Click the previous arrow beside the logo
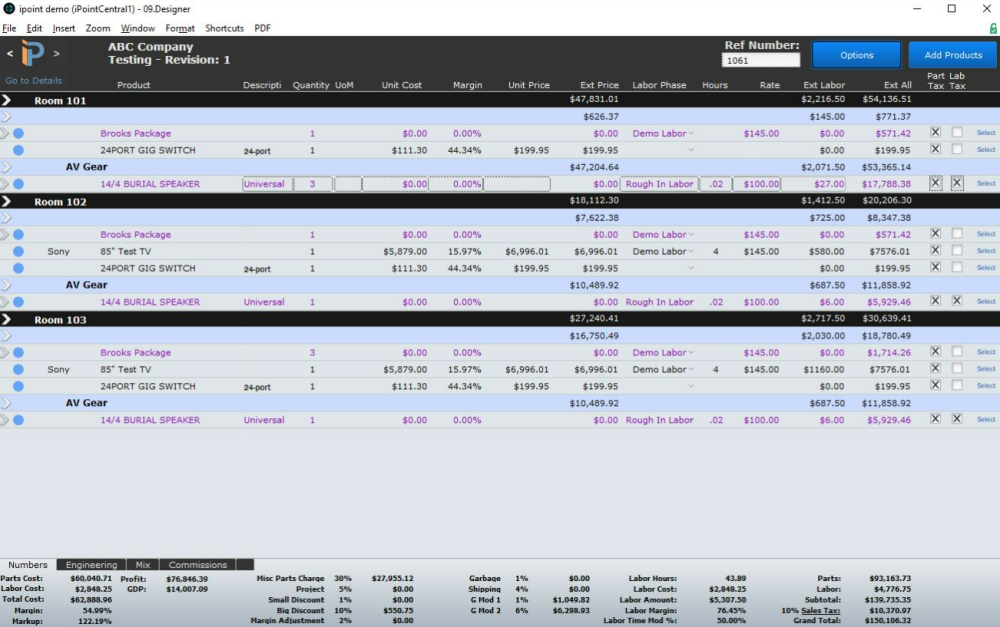Viewport: 1000px width, 627px height. coord(10,54)
